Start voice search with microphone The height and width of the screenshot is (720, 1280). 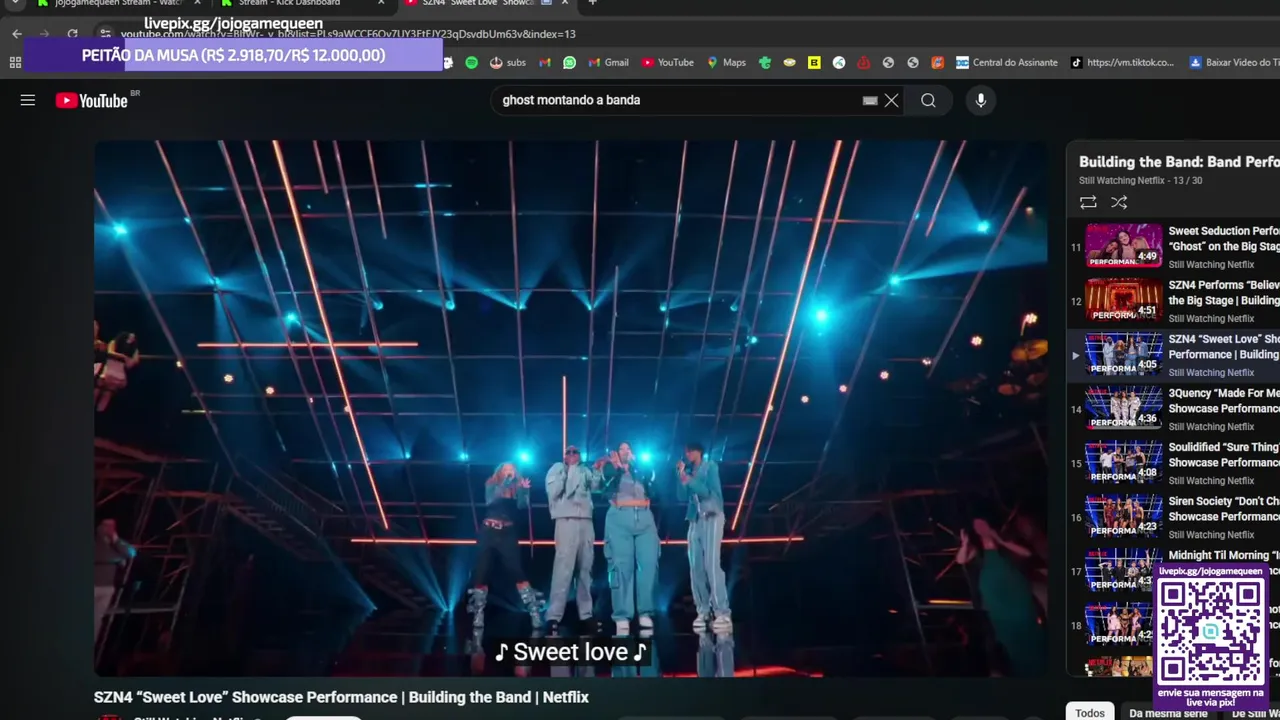click(x=980, y=100)
